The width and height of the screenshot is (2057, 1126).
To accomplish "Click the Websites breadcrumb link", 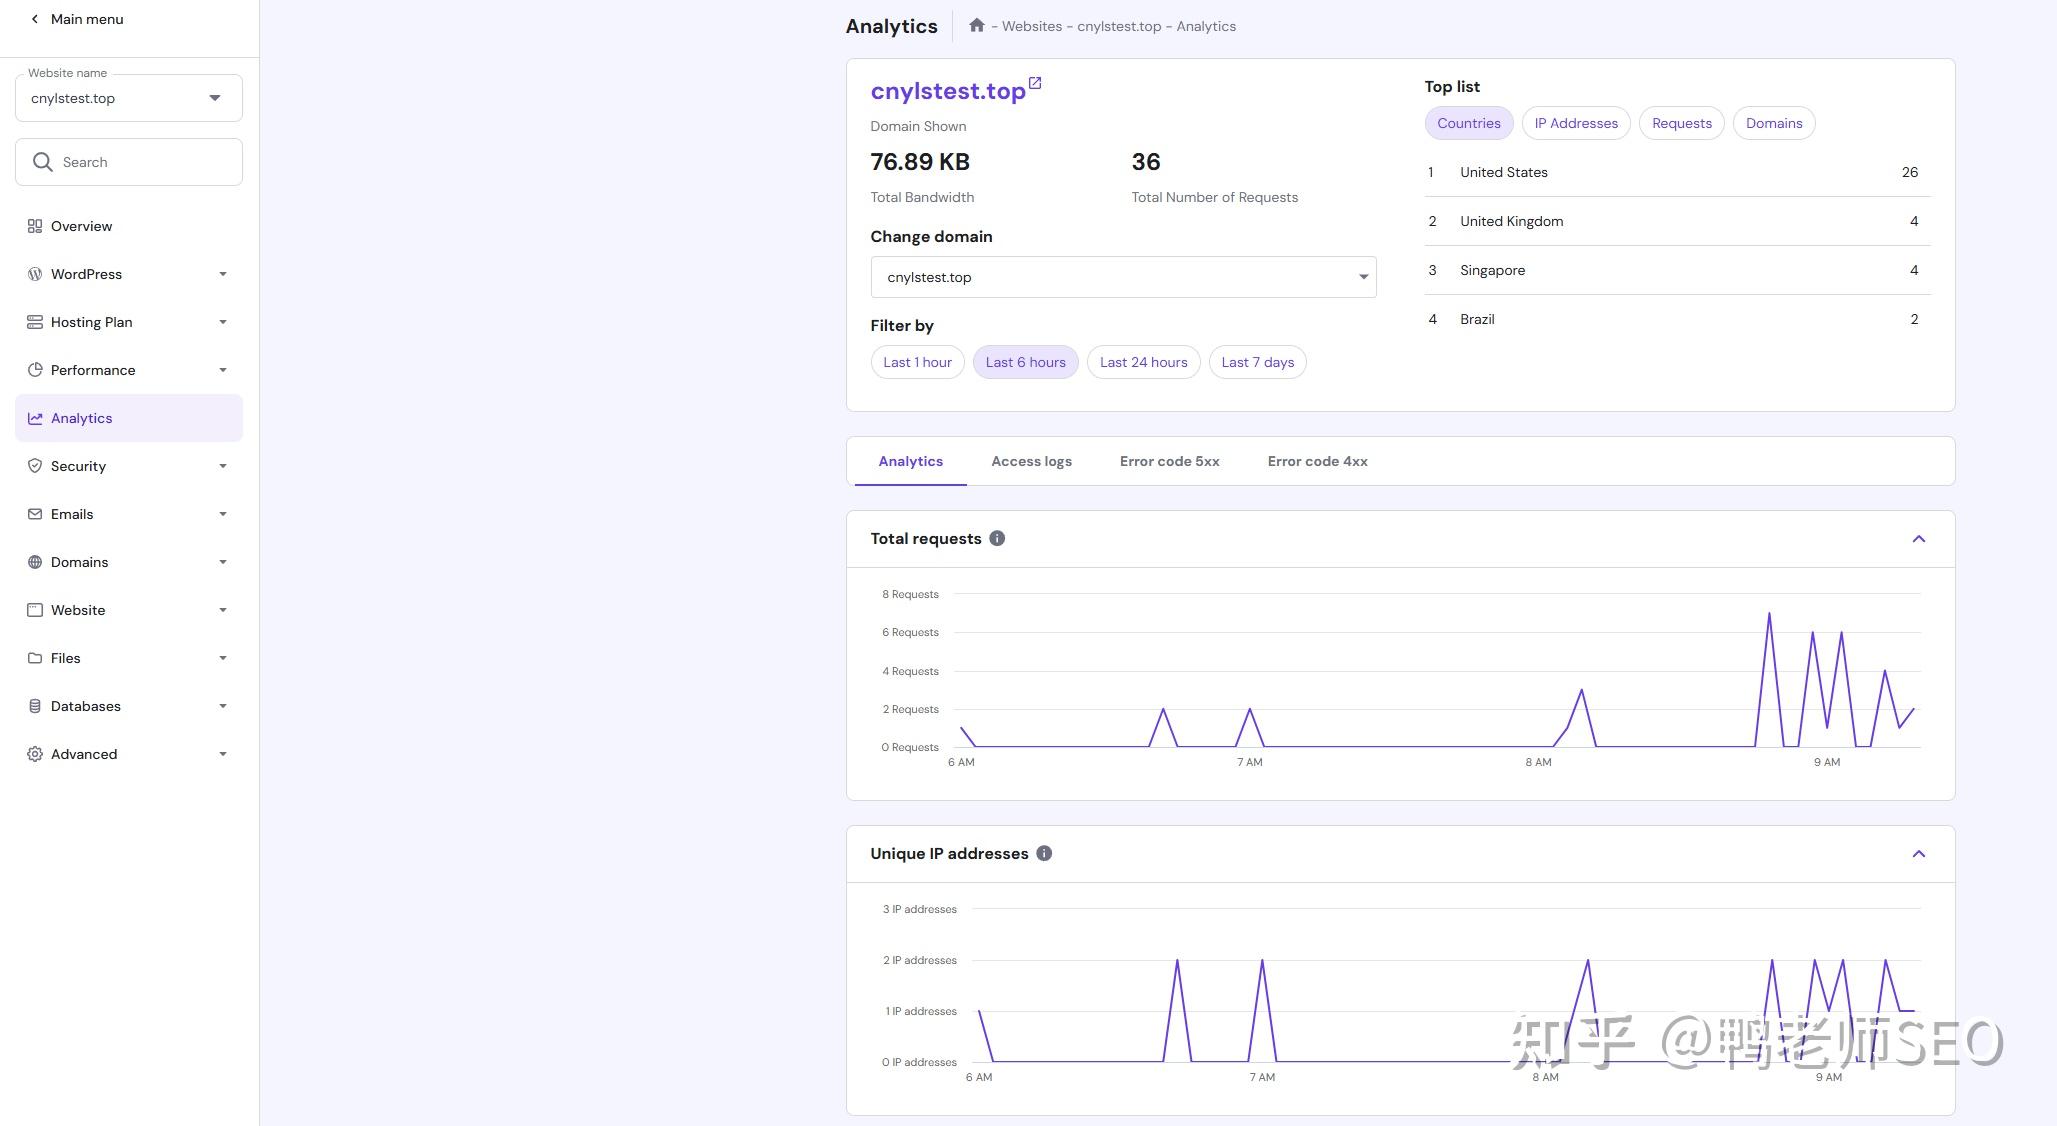I will tap(1032, 26).
